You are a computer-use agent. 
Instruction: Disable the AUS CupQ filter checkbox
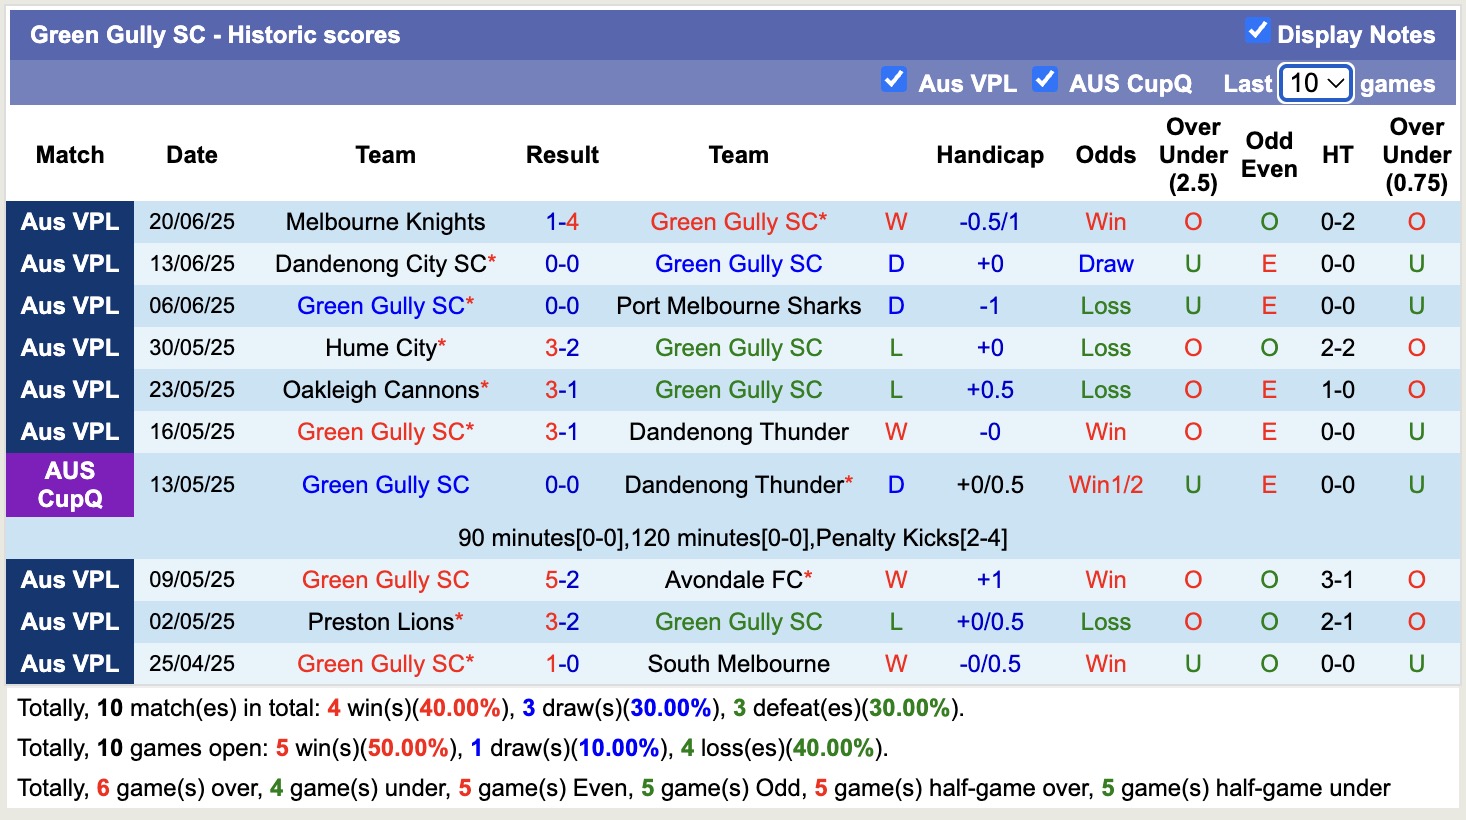(x=1045, y=80)
